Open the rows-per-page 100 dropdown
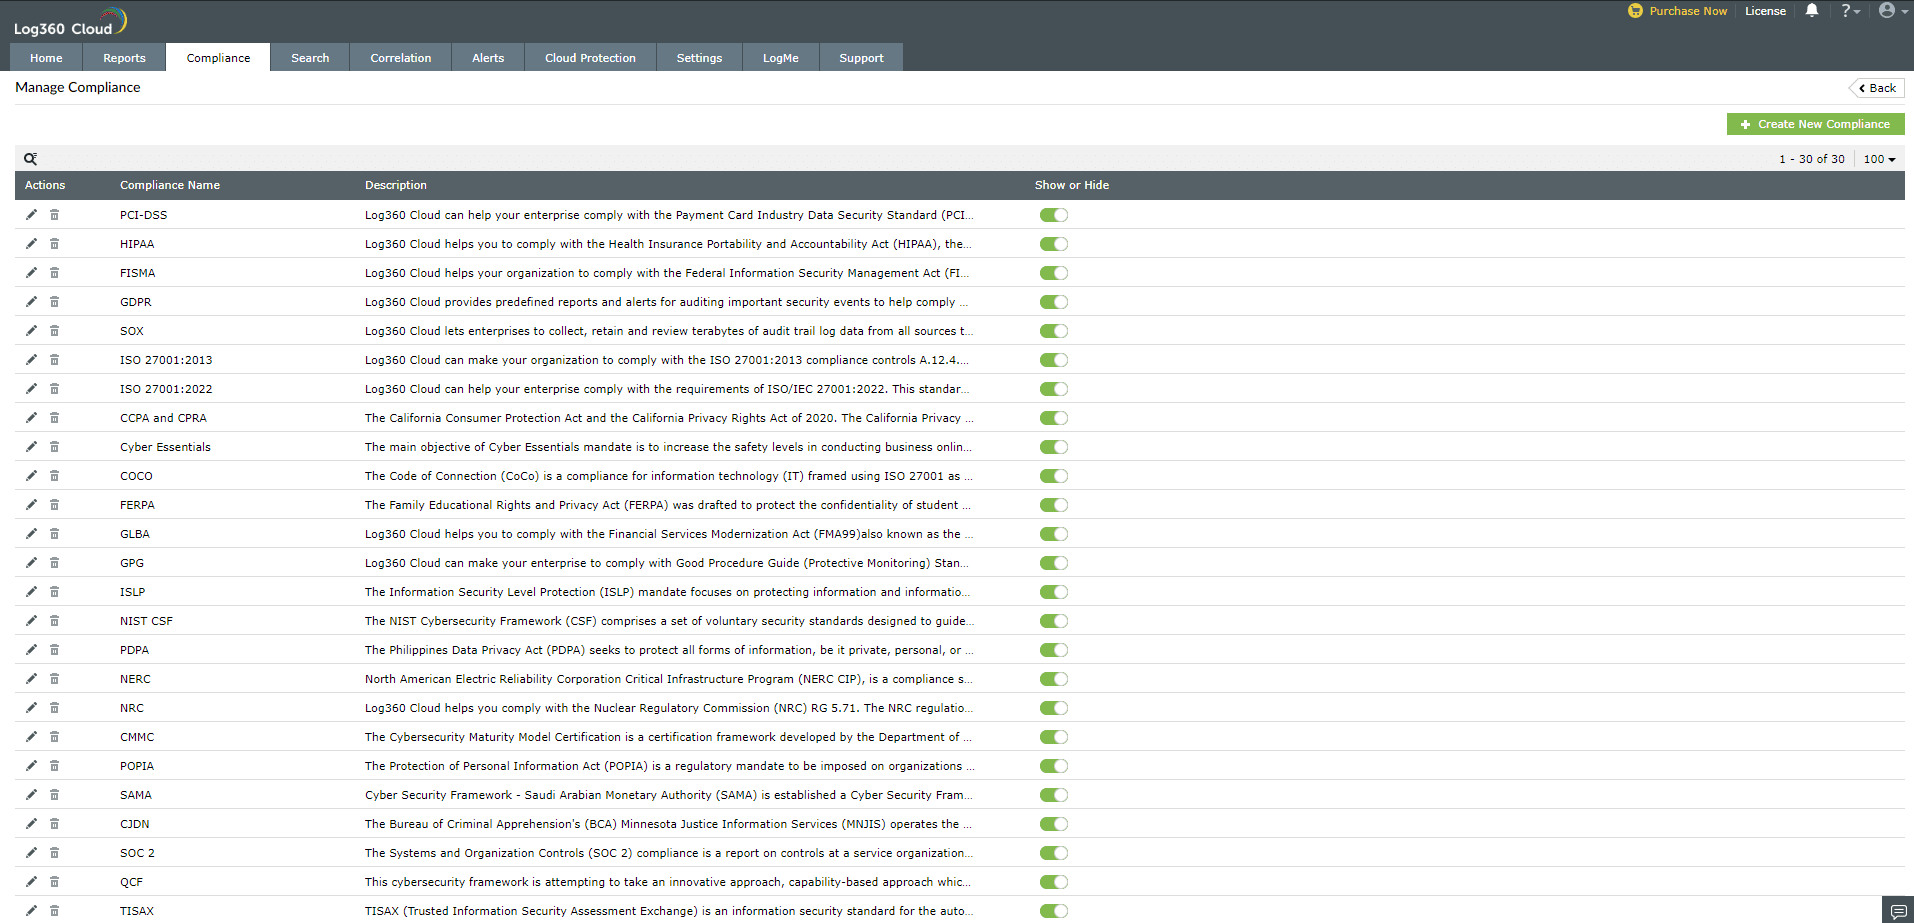This screenshot has height=923, width=1914. (1880, 159)
